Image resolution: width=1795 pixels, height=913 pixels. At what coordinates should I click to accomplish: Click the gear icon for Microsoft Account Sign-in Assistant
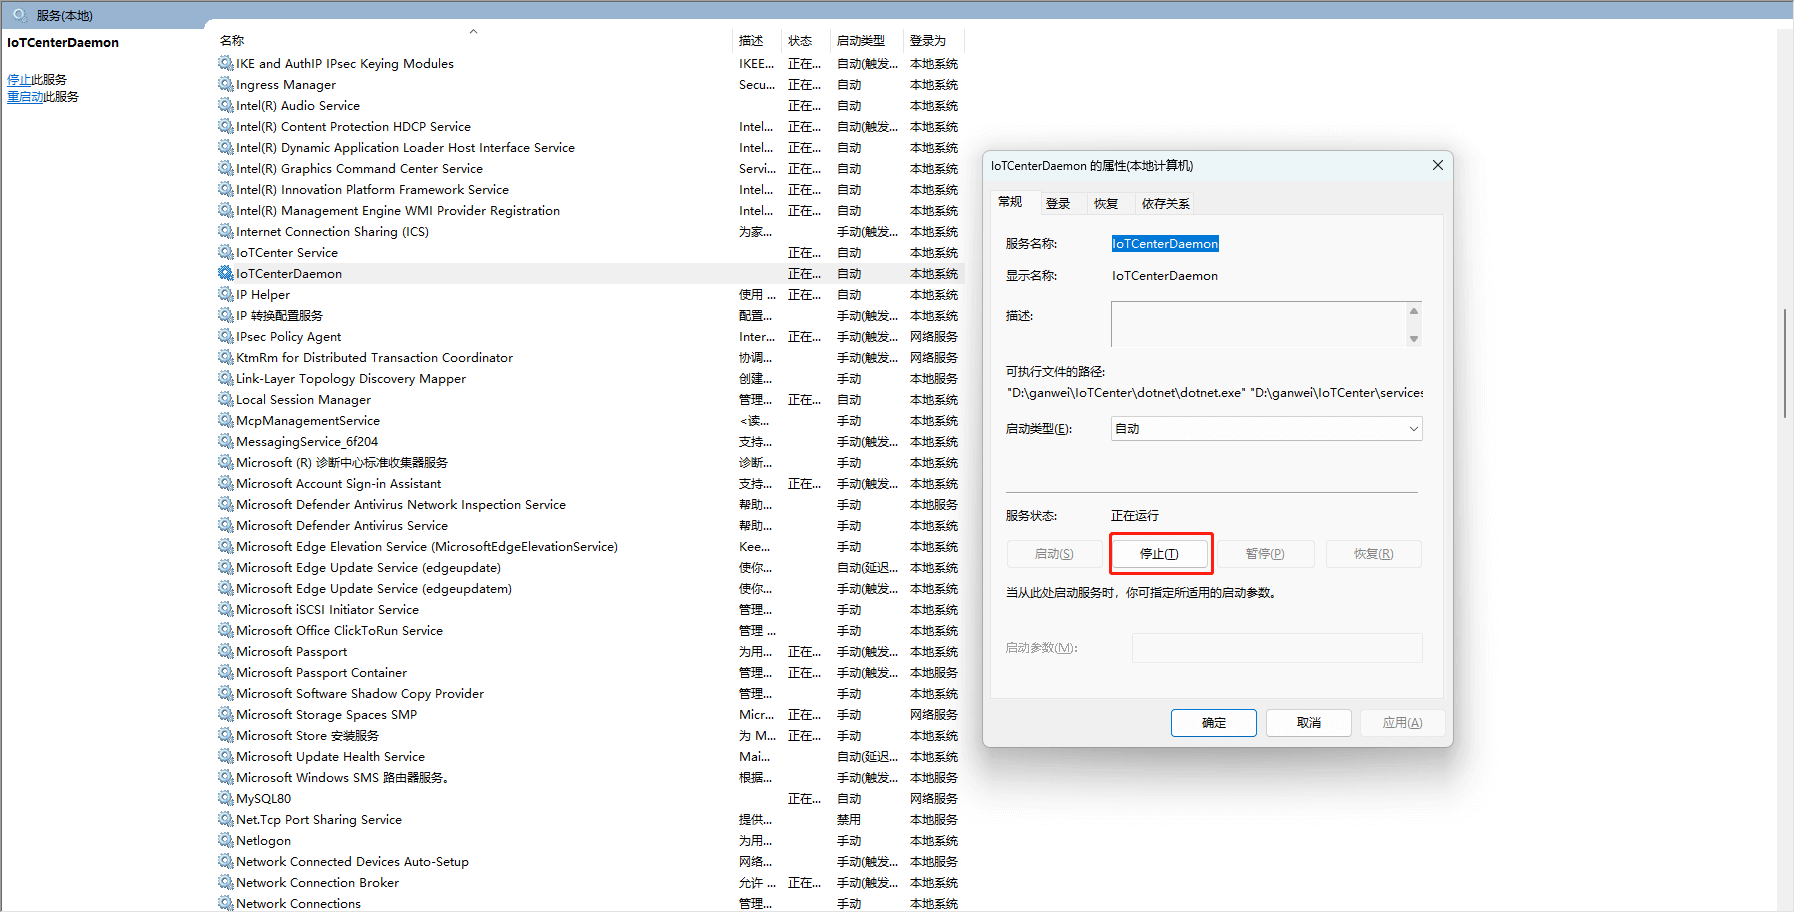[226, 483]
